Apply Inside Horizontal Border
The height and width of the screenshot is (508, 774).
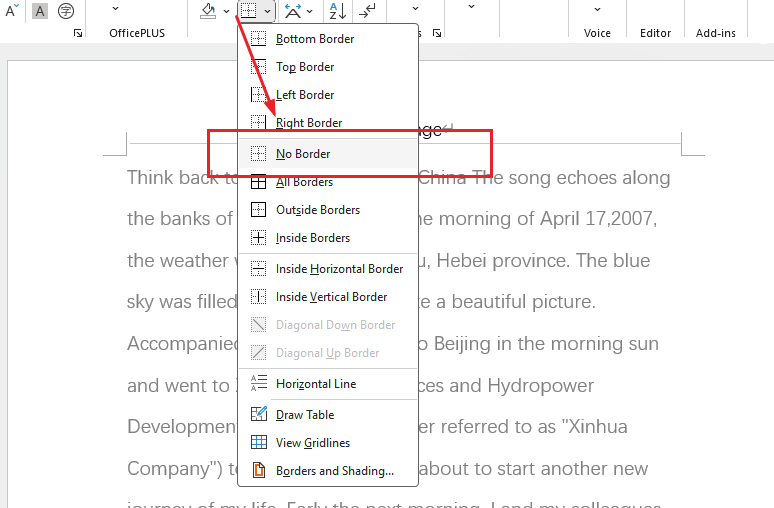coord(328,269)
